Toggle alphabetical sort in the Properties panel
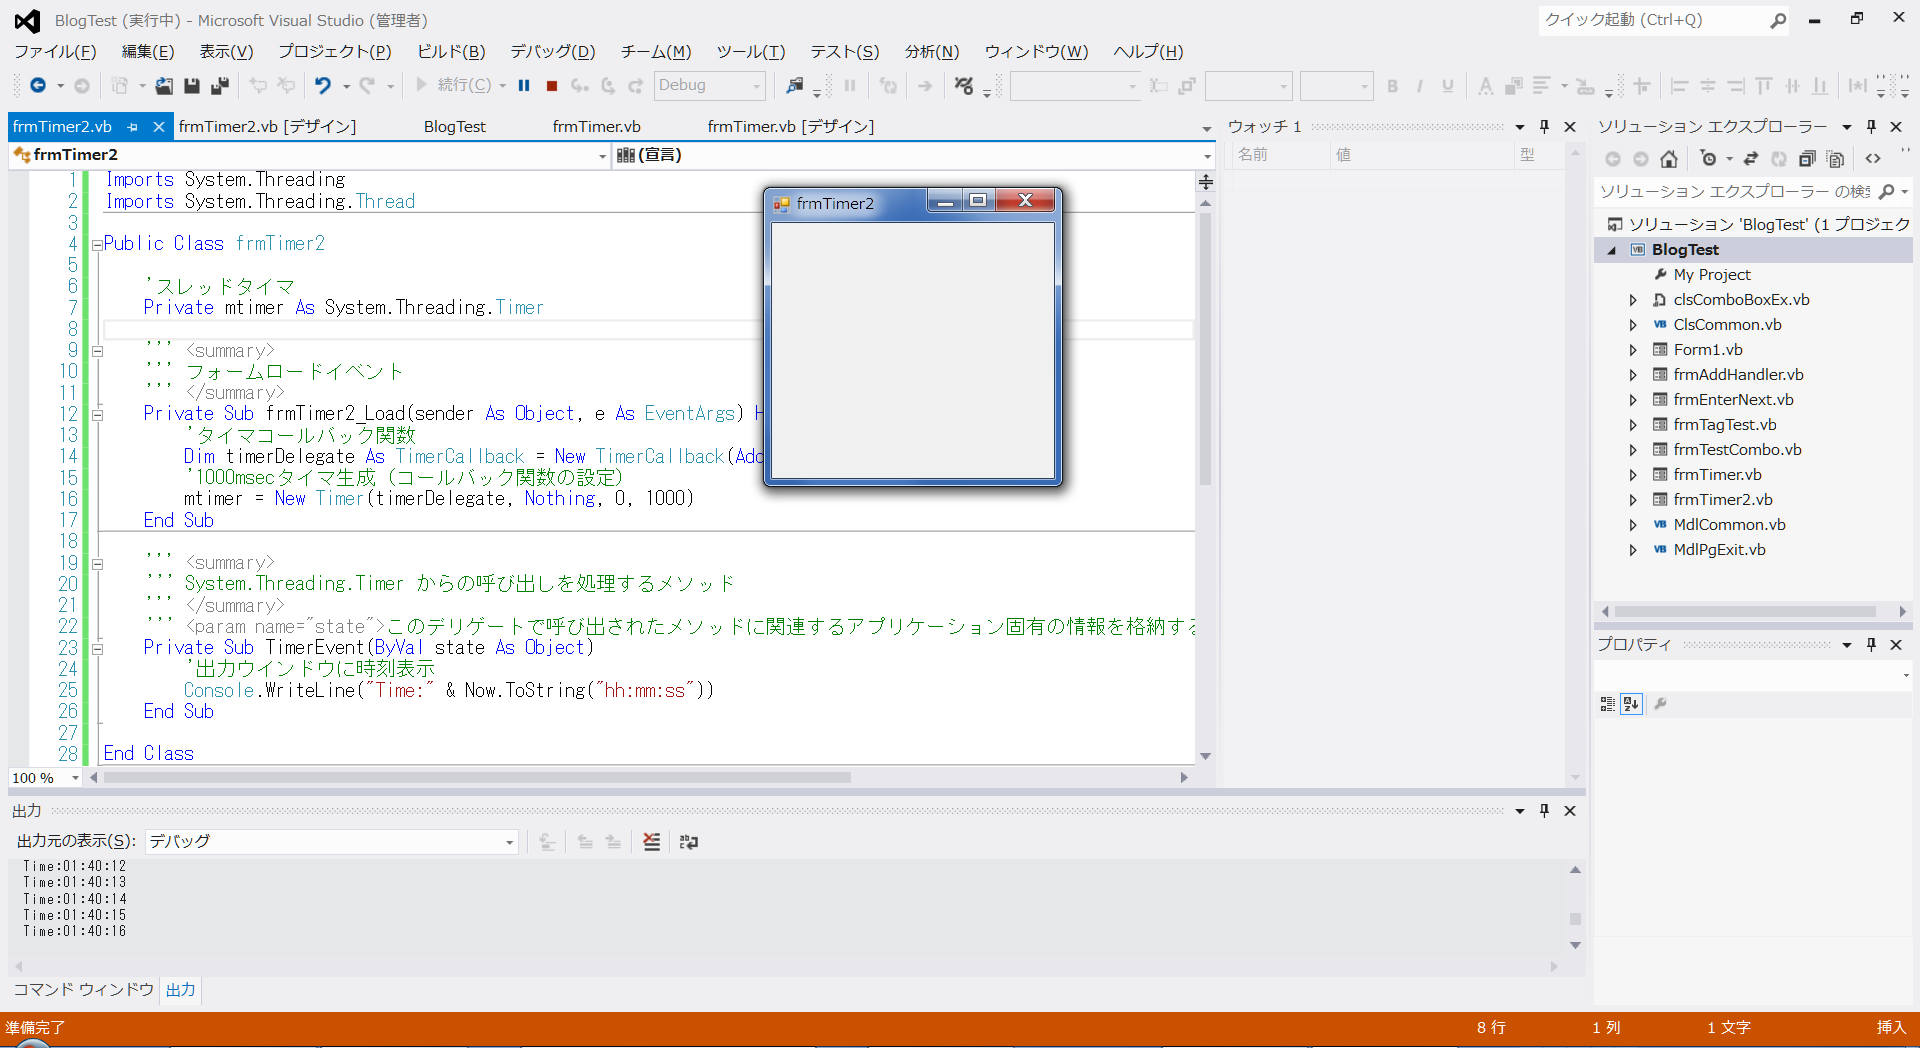Viewport: 1920px width, 1048px height. tap(1631, 704)
